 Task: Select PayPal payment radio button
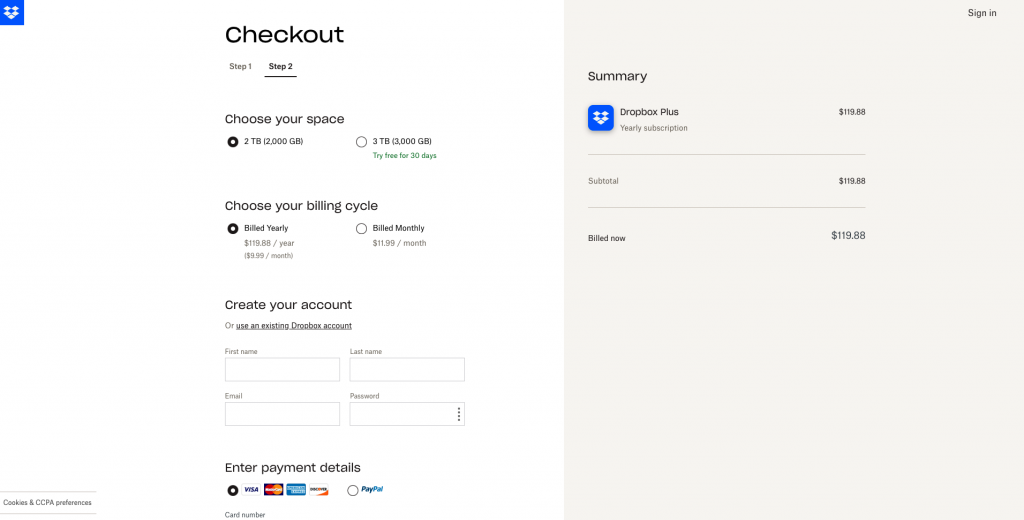(x=352, y=491)
